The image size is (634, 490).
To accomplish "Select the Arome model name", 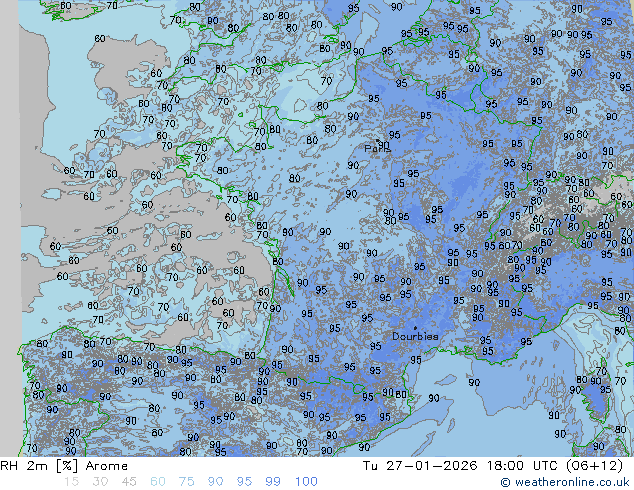I will 106,466.
